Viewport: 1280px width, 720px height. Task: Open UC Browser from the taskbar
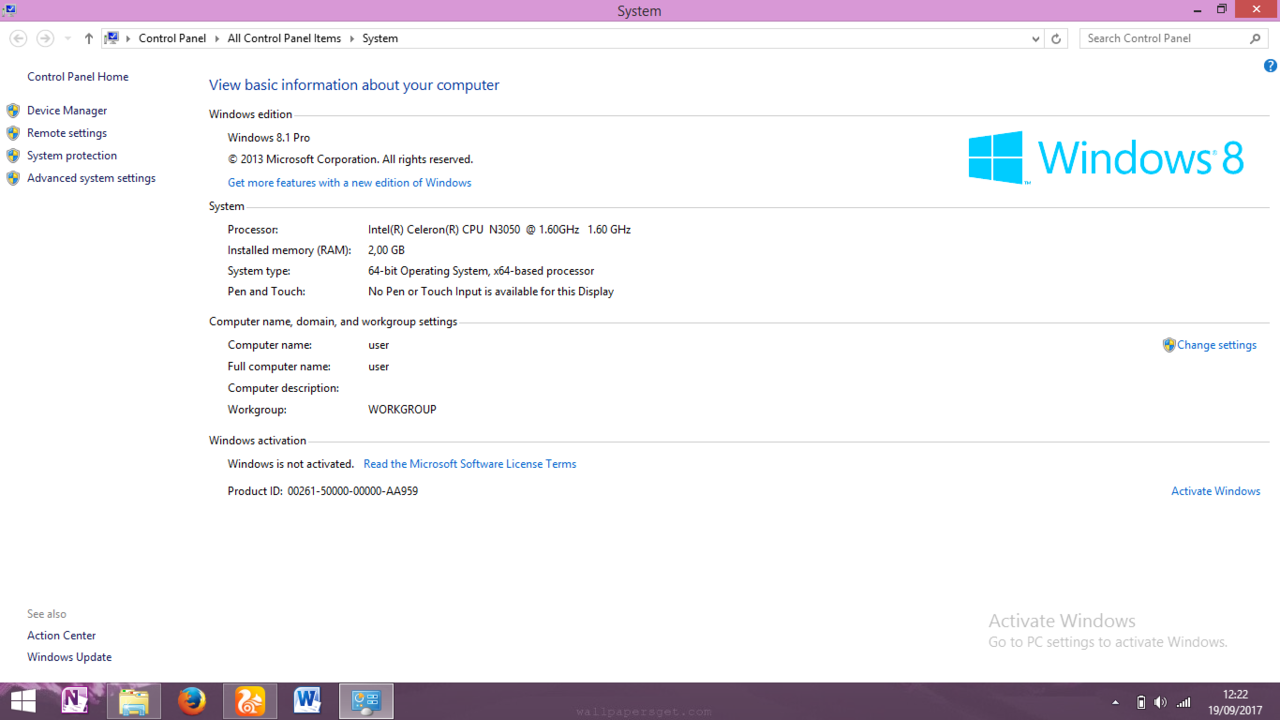click(250, 701)
